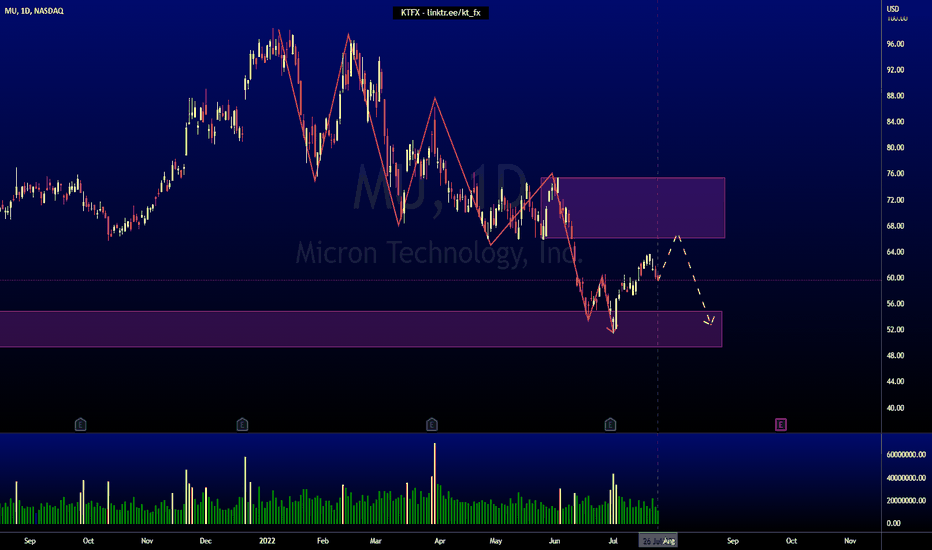Click the 80.00 price axis label
This screenshot has width=932, height=550.
(x=895, y=147)
